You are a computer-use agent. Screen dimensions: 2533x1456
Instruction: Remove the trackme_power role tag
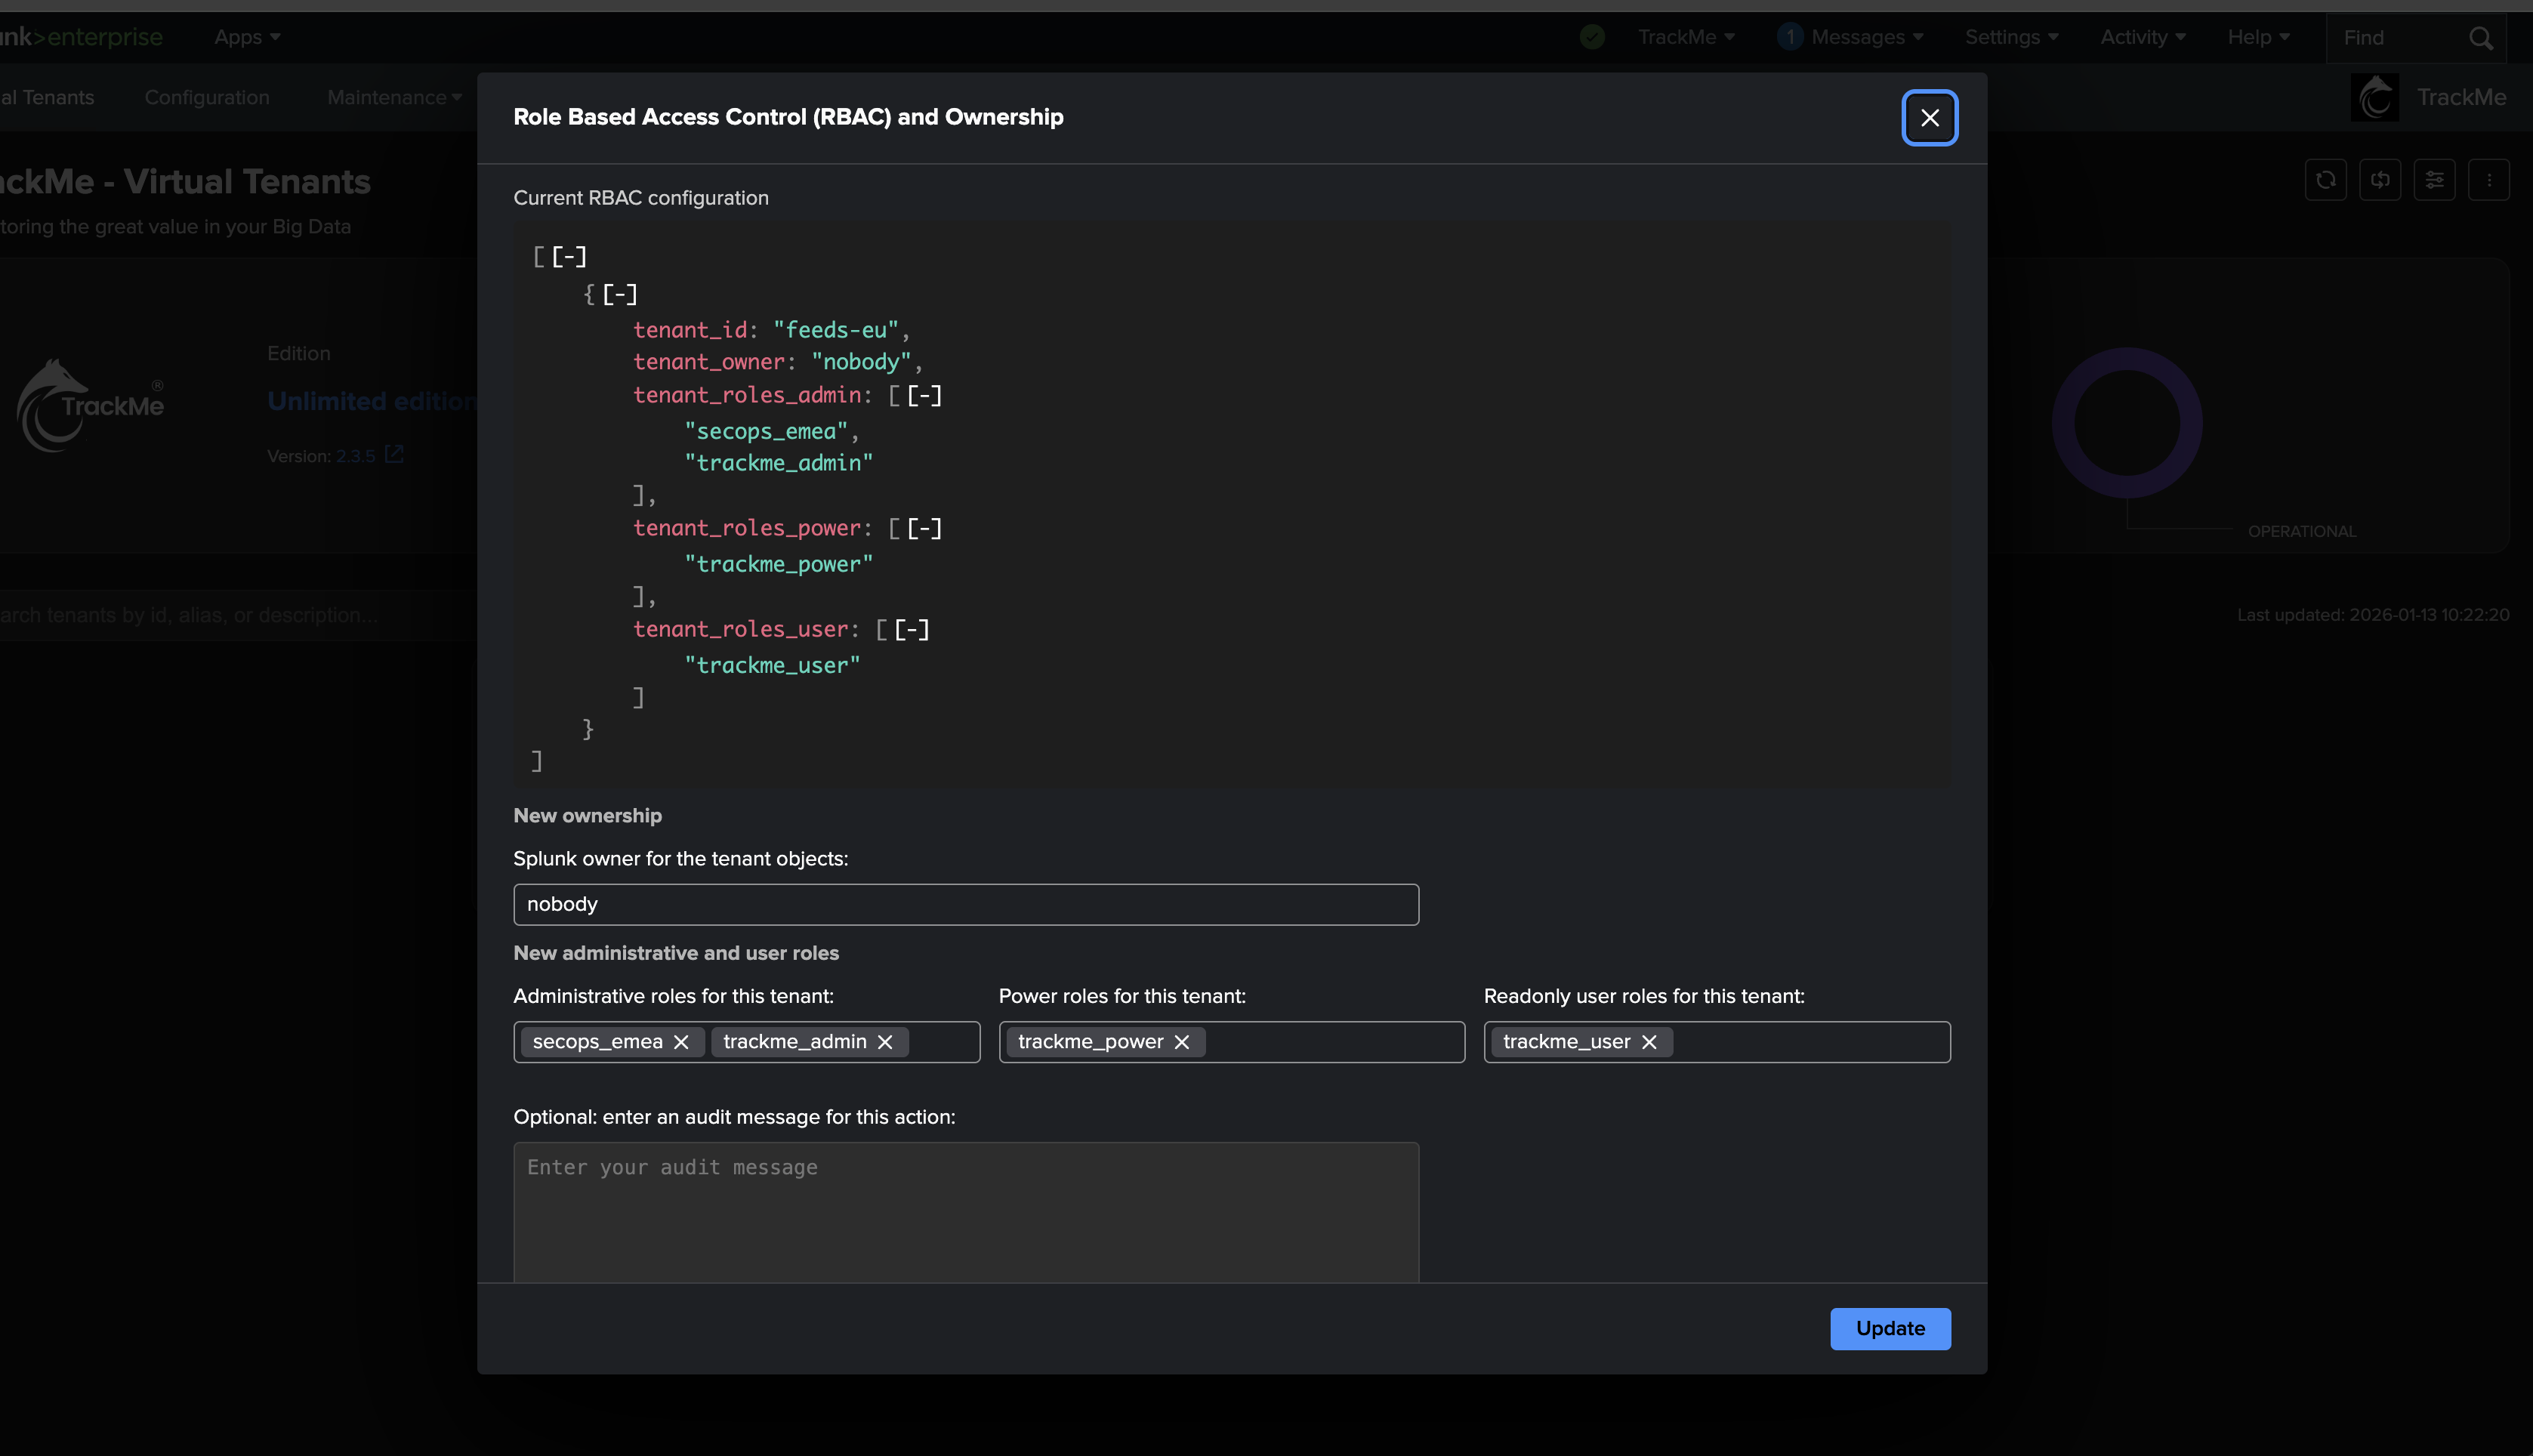tap(1181, 1042)
